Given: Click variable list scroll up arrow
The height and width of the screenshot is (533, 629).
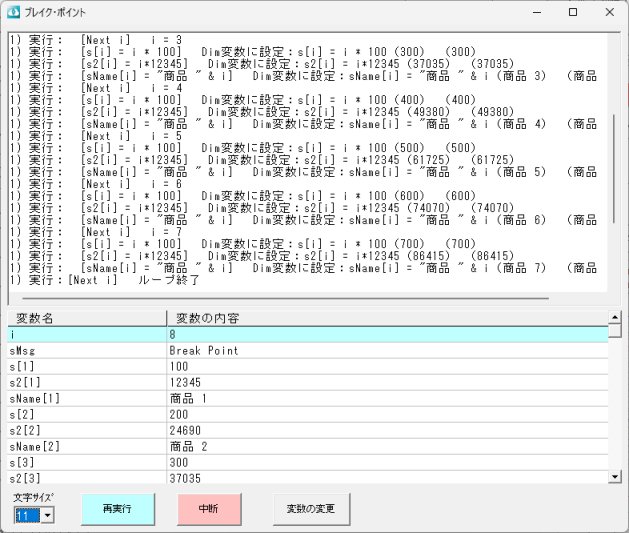Looking at the screenshot, I should point(615,317).
